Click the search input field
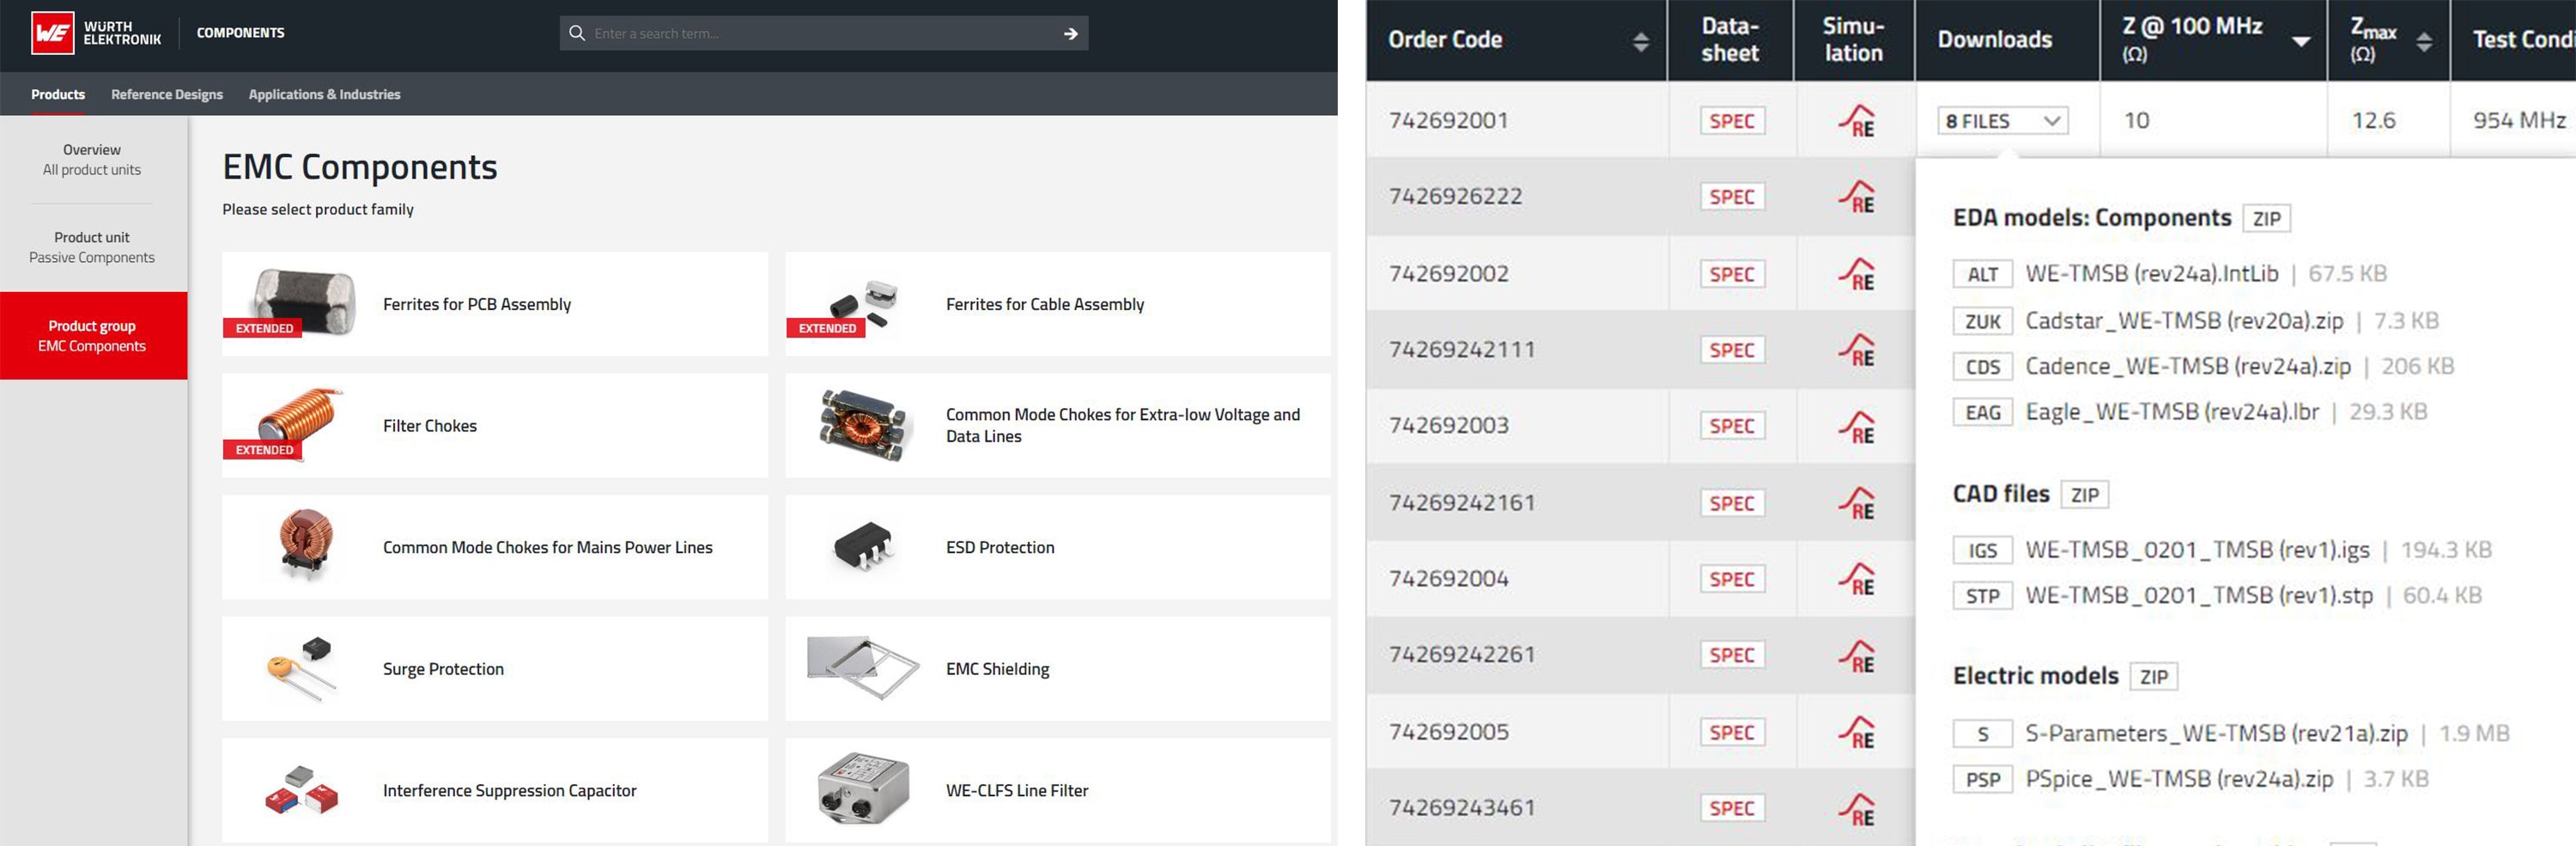Screen dimensions: 2576x846 tap(810, 33)
